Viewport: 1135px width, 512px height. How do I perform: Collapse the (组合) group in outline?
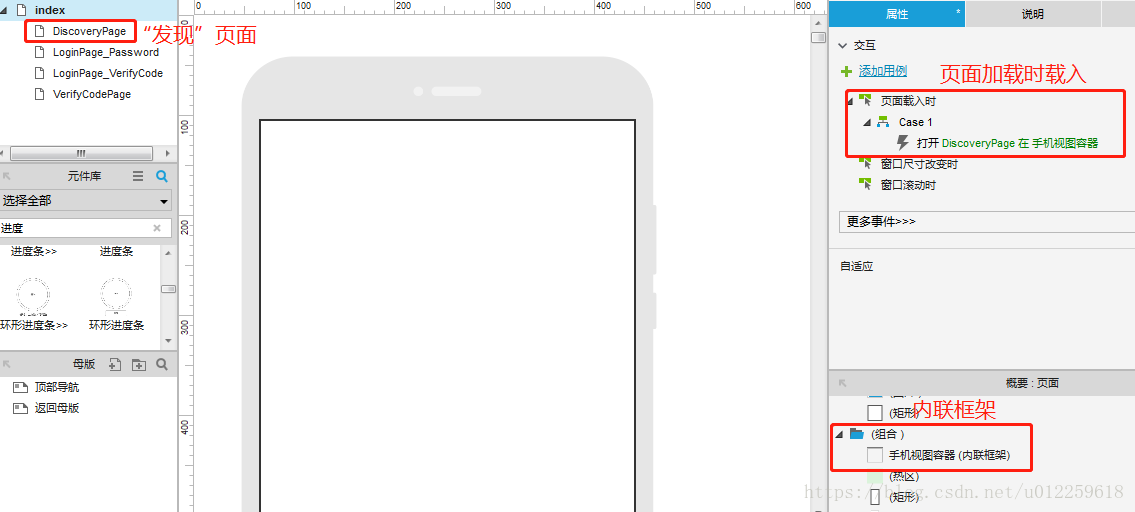click(x=840, y=435)
